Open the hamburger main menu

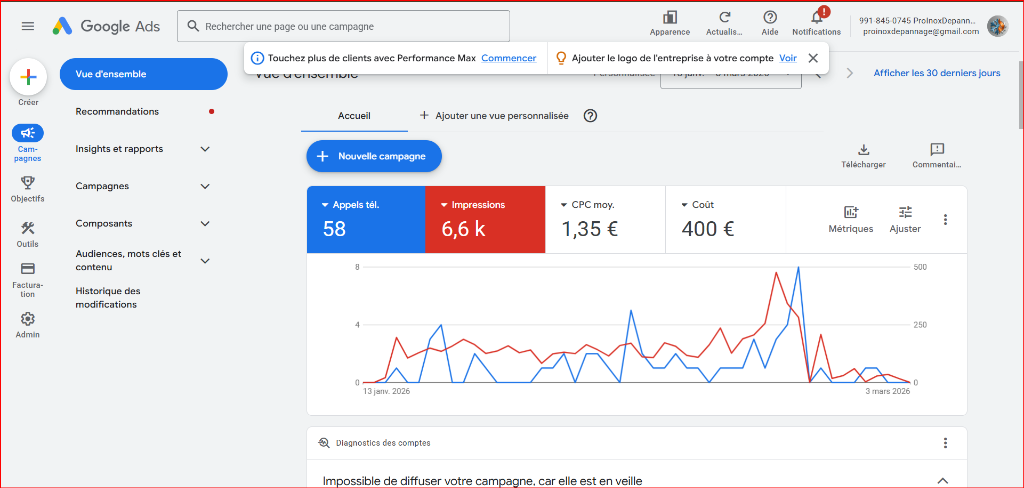pyautogui.click(x=27, y=26)
